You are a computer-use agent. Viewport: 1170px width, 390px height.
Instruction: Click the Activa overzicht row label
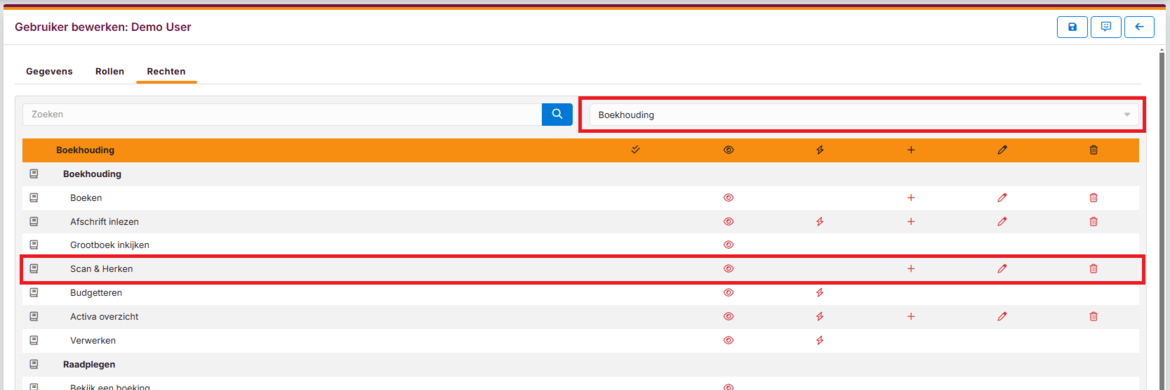click(x=104, y=316)
